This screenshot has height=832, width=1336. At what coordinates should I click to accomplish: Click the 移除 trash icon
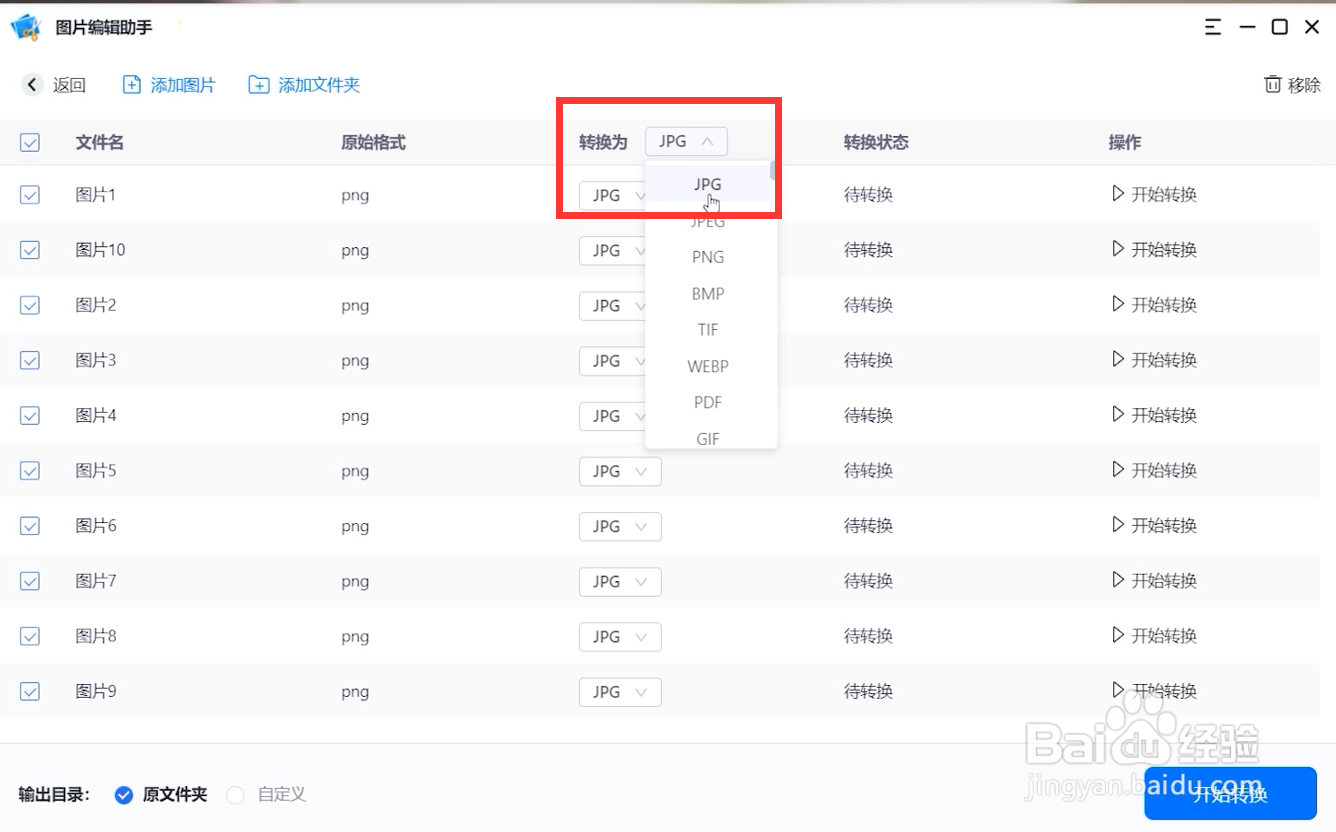[1273, 85]
